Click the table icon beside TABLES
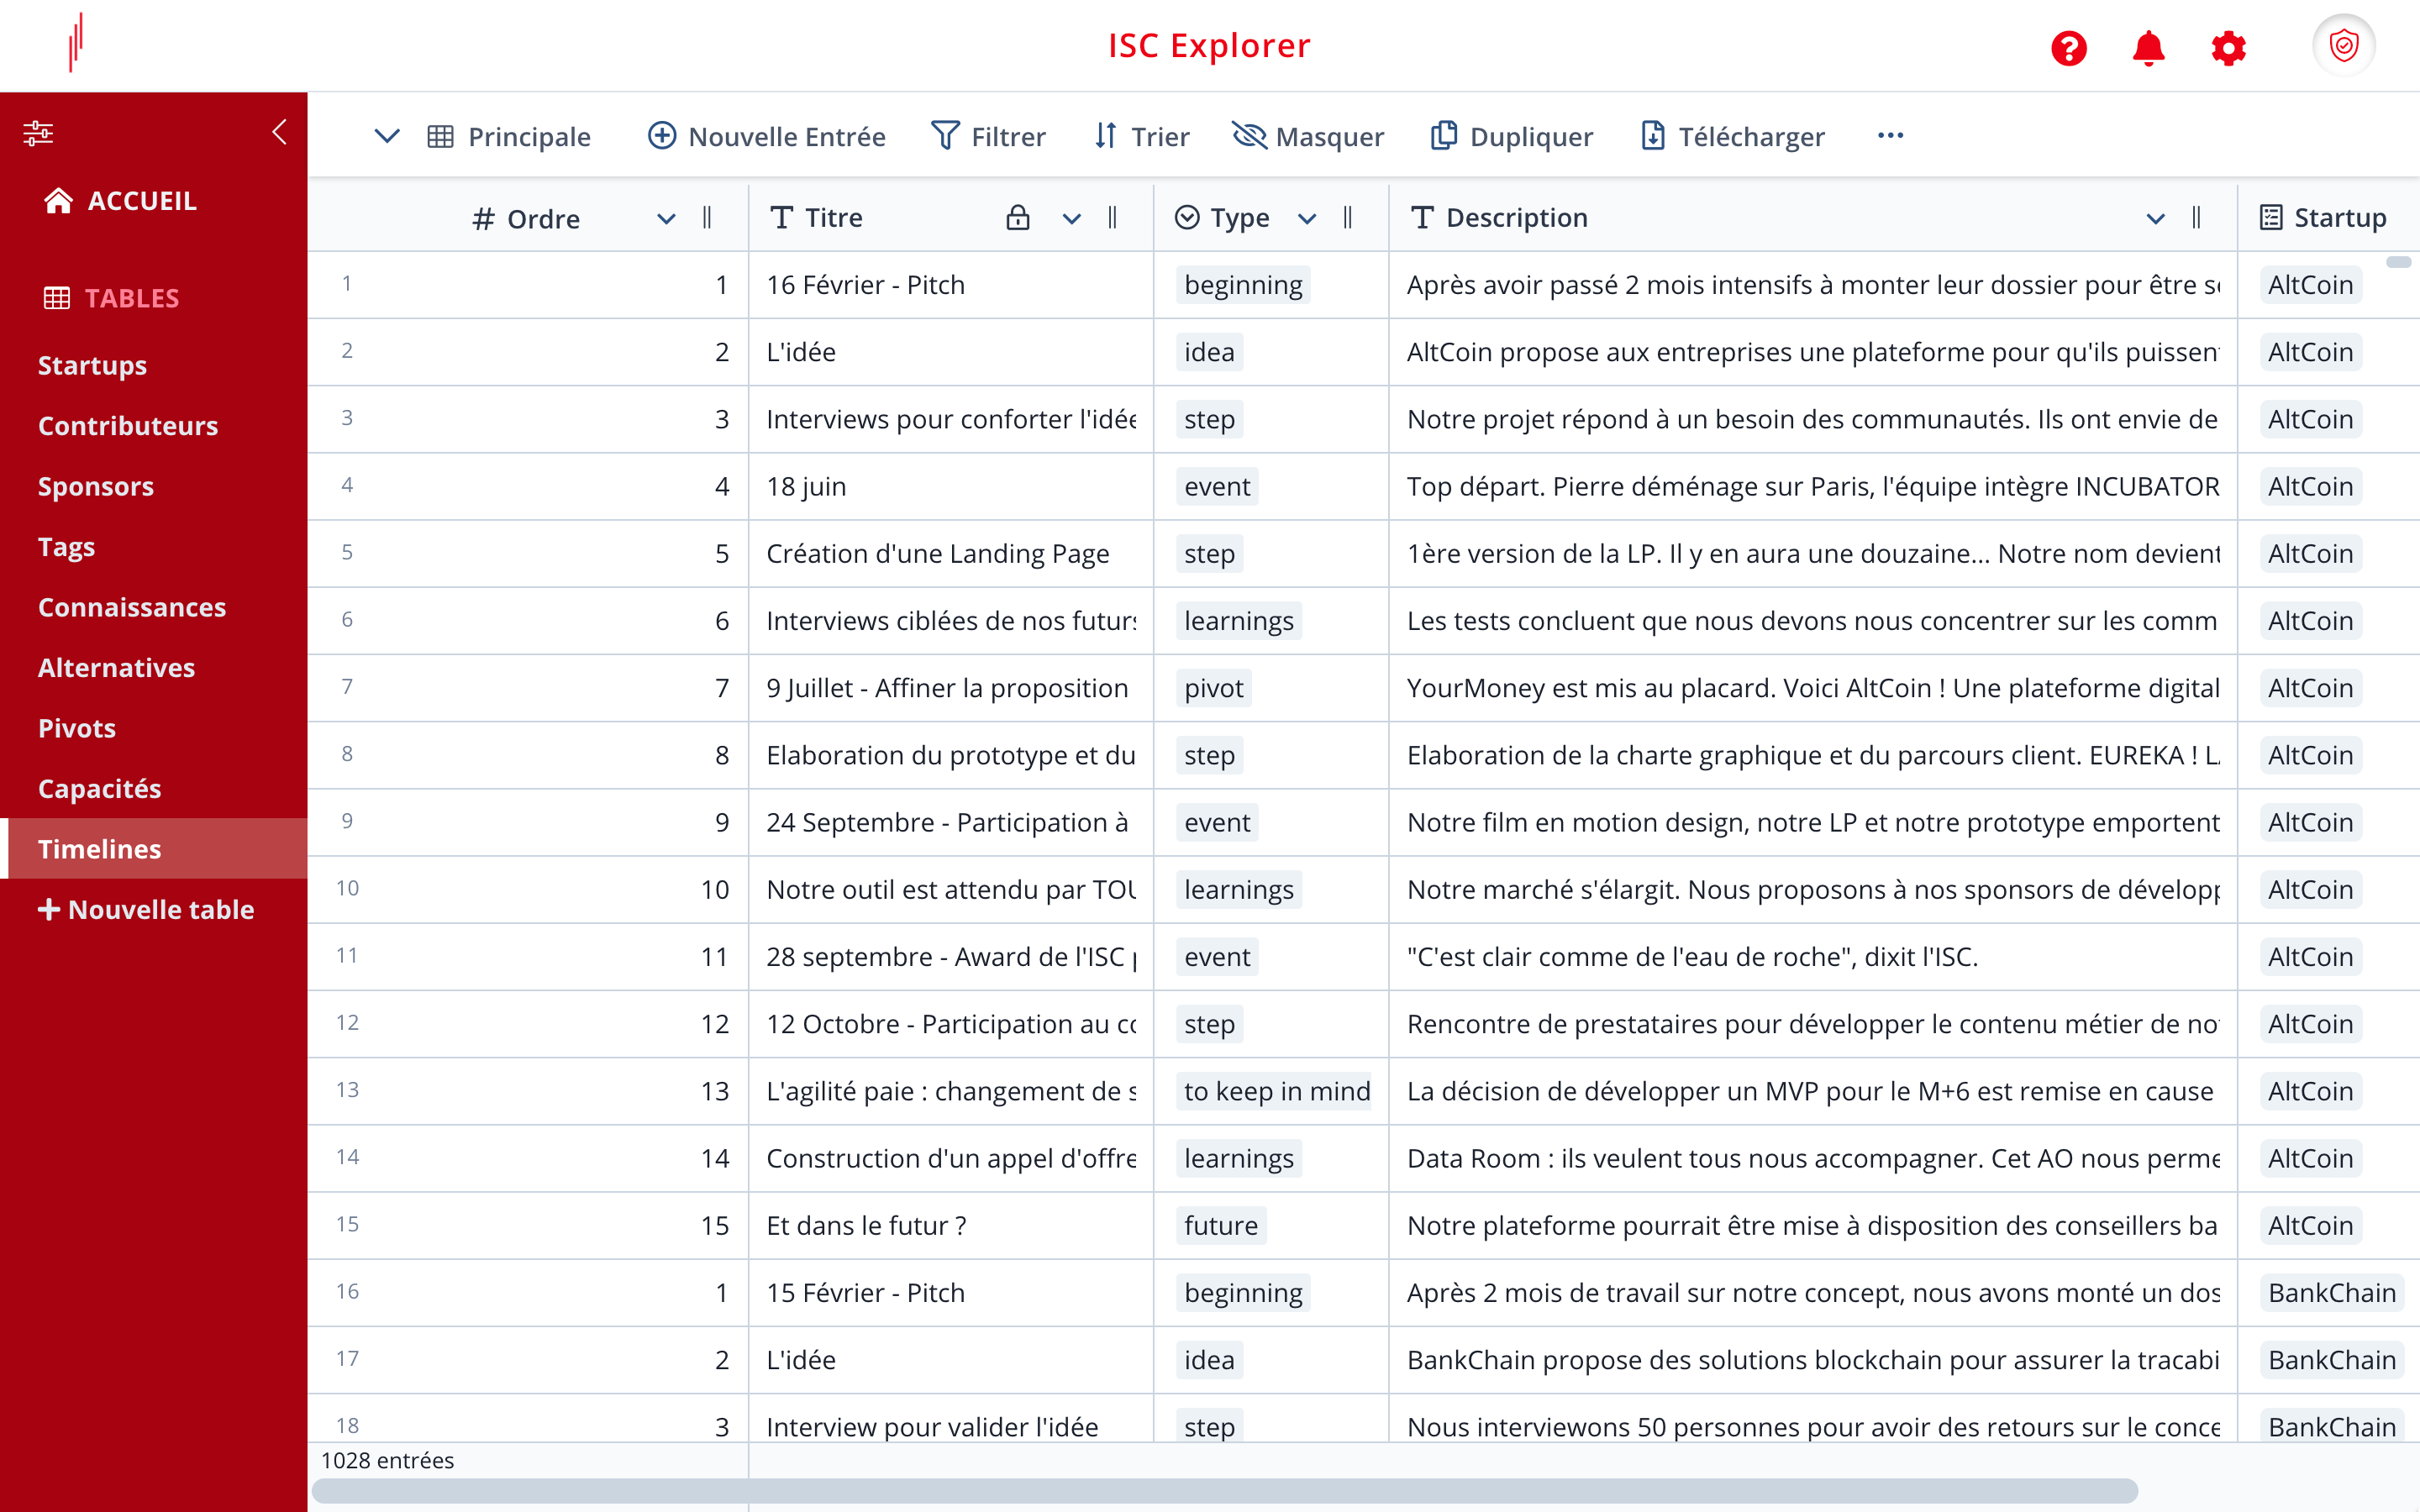The height and width of the screenshot is (1512, 2420). (57, 298)
